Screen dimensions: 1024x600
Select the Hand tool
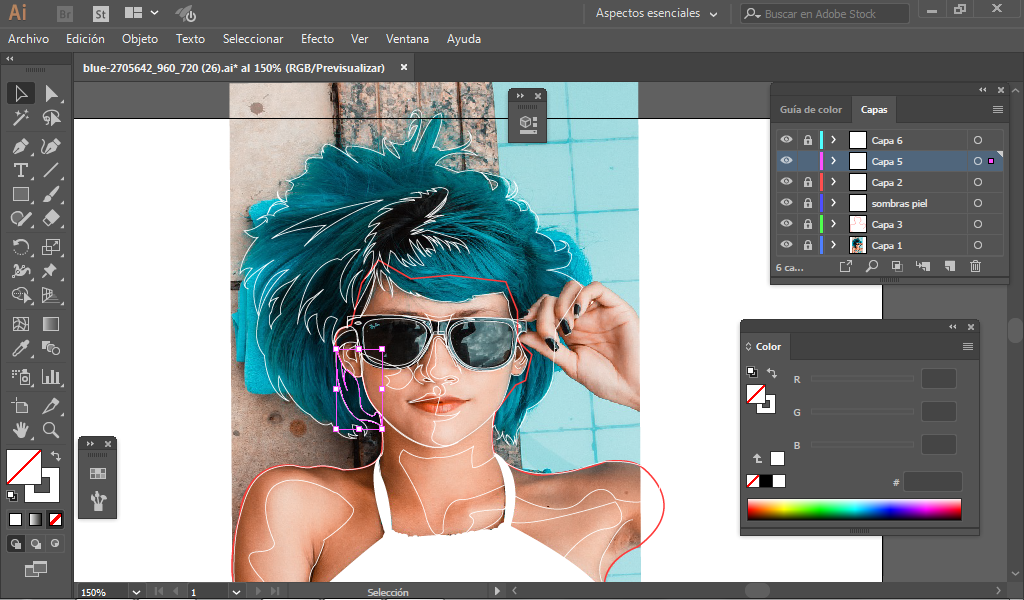[x=21, y=430]
